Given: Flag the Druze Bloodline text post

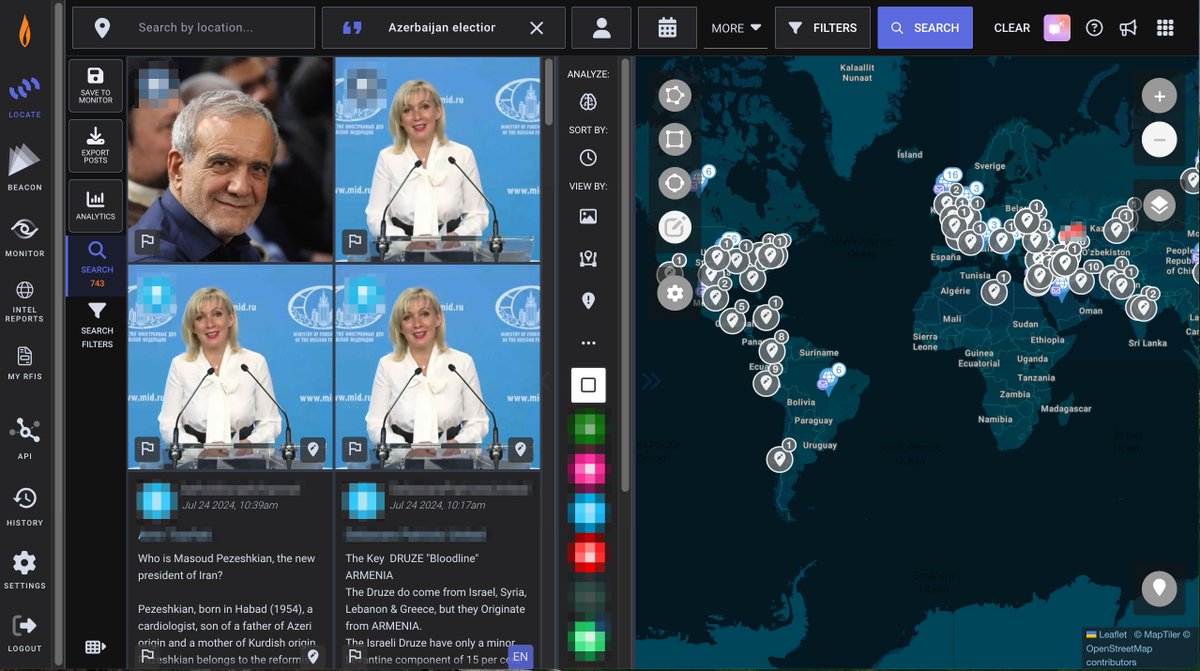Looking at the screenshot, I should (354, 656).
